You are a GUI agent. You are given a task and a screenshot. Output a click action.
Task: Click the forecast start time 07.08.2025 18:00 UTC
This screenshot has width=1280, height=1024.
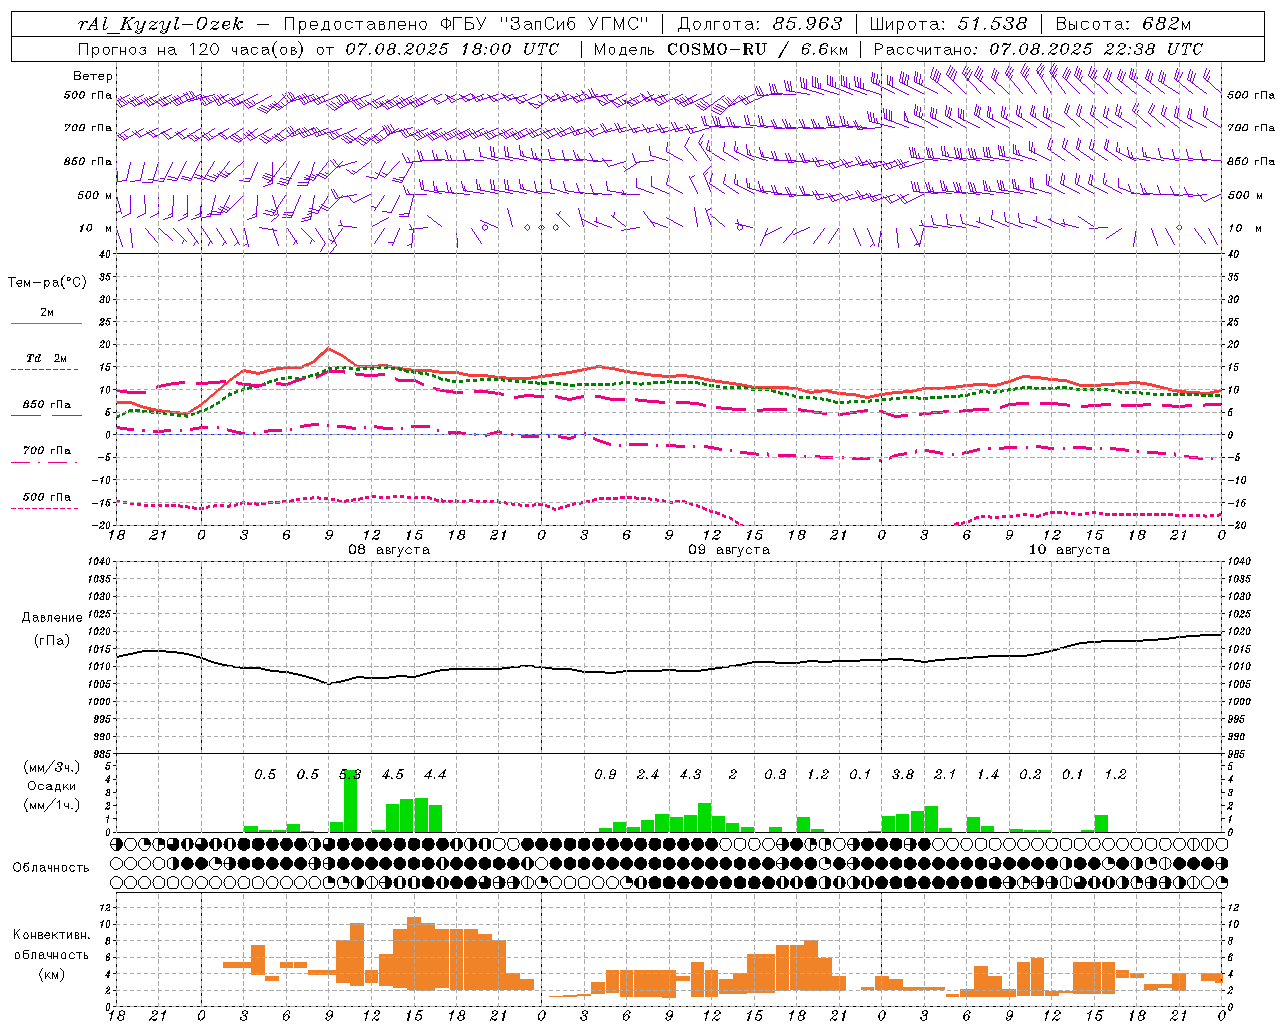tap(452, 48)
